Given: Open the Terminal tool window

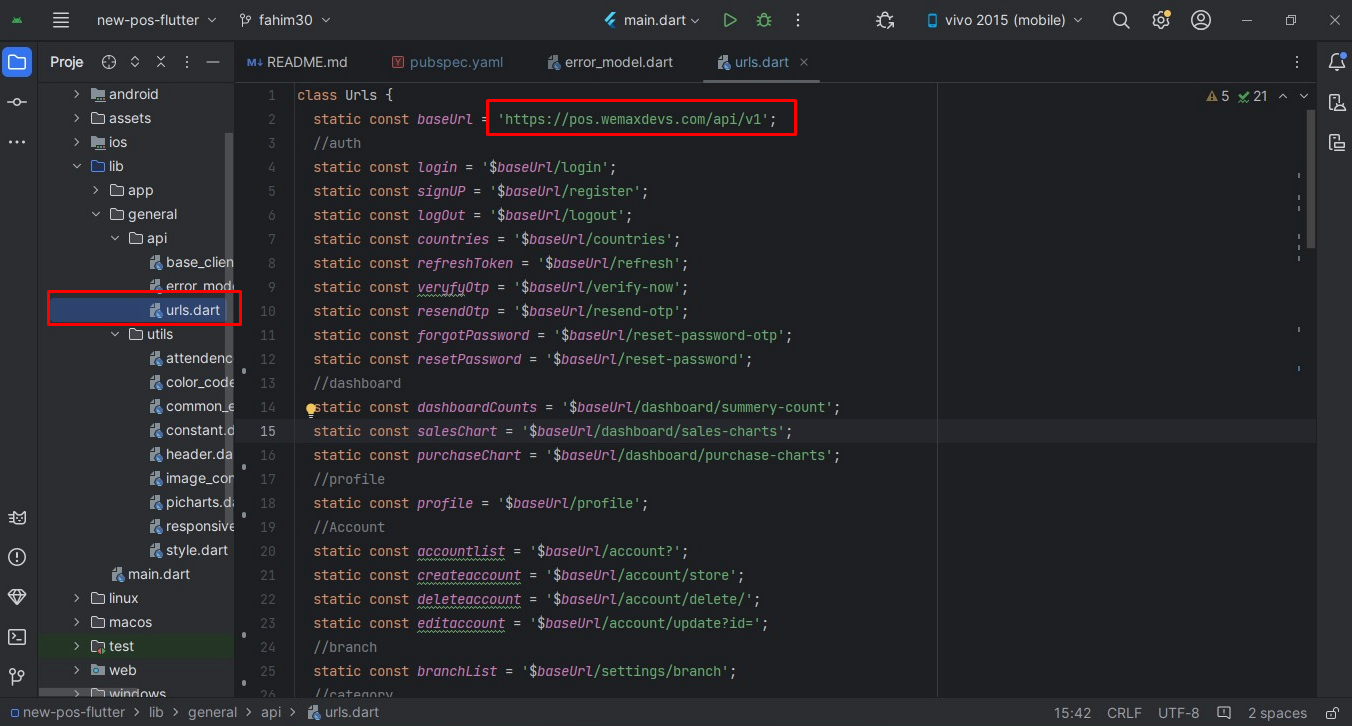Looking at the screenshot, I should (17, 637).
